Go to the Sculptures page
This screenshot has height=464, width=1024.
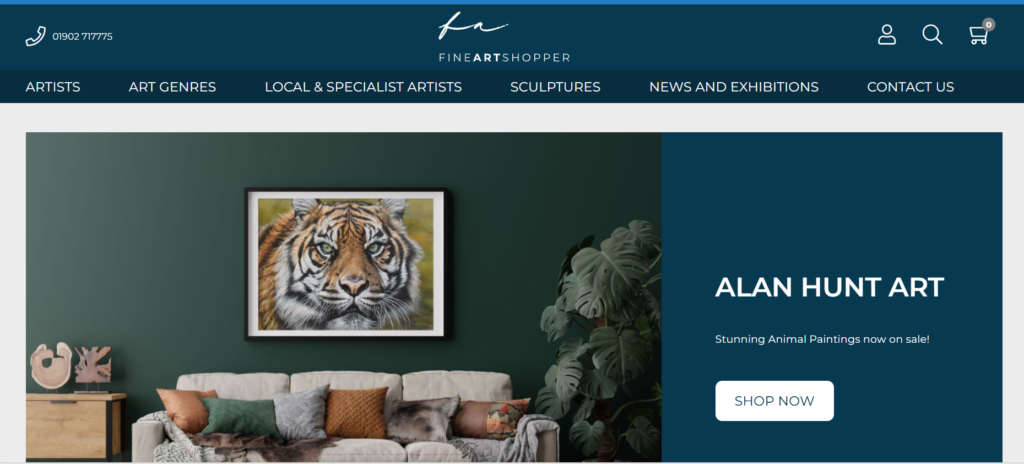555,87
